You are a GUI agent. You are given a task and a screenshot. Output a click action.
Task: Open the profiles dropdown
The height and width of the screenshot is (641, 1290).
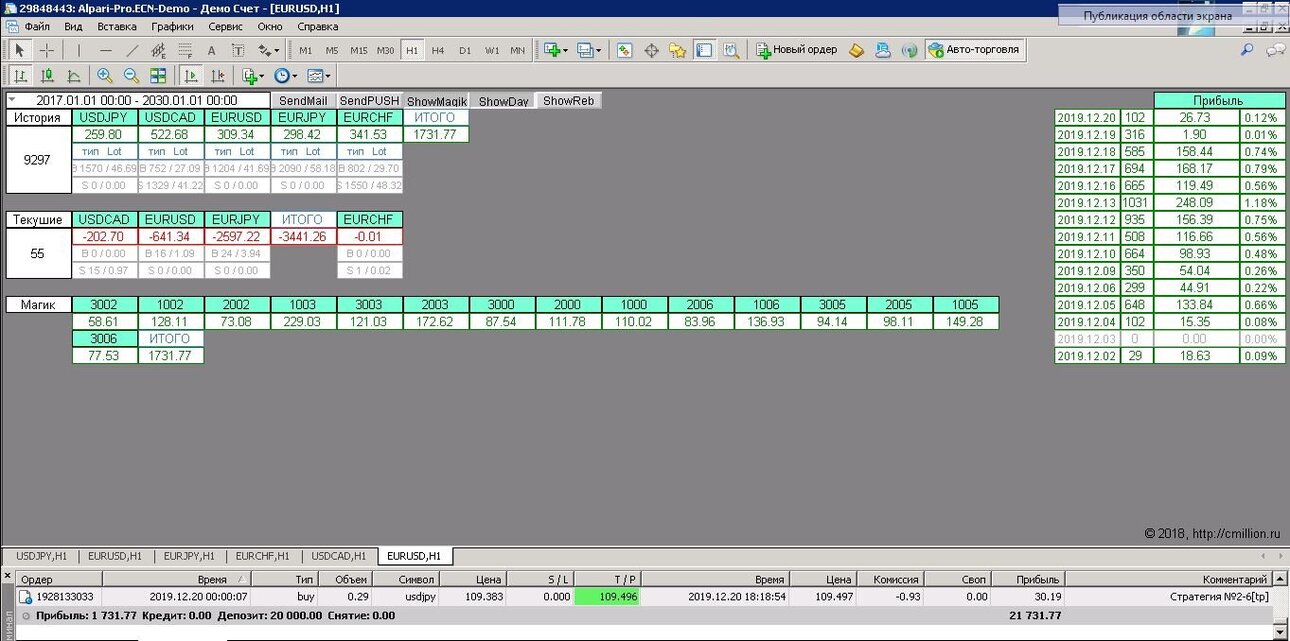tap(589, 50)
